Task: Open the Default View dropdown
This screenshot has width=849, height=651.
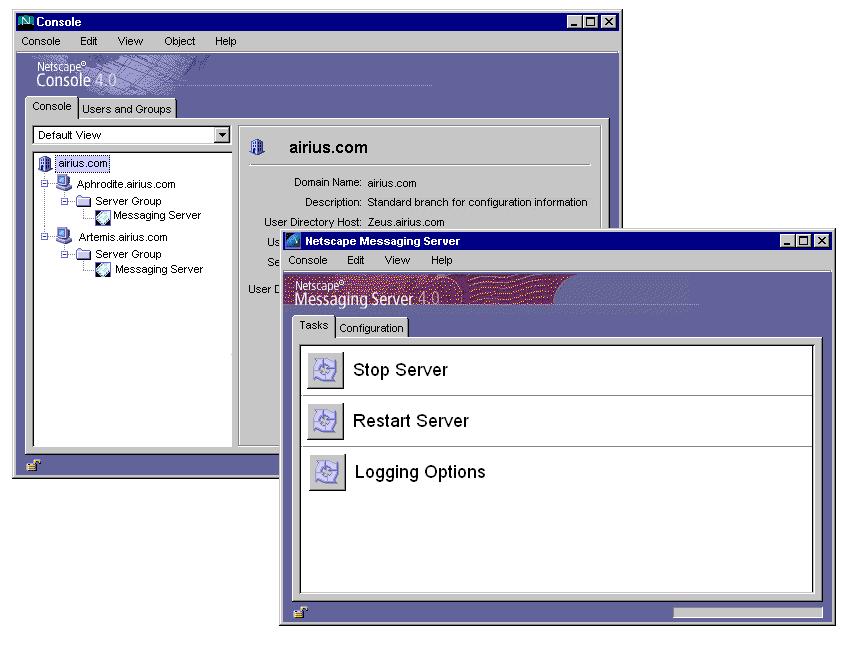Action: click(x=222, y=135)
